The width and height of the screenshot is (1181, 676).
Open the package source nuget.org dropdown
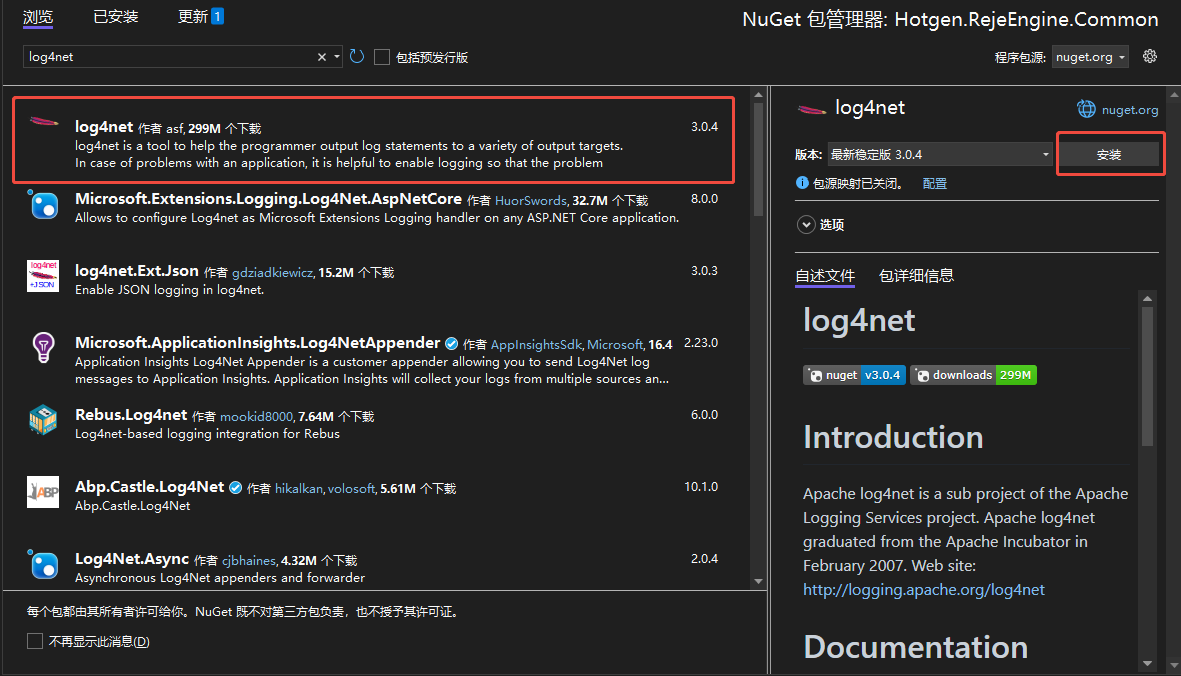pos(1090,57)
